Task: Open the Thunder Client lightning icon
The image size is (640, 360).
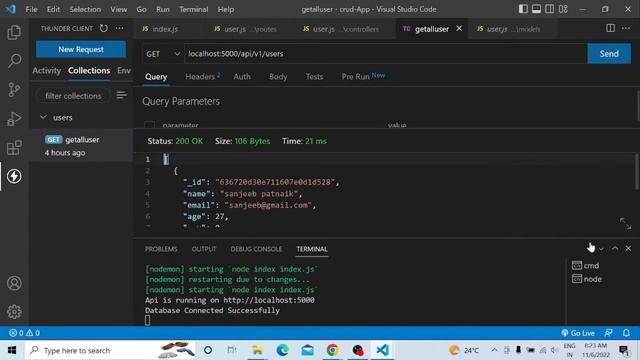Action: 14,176
